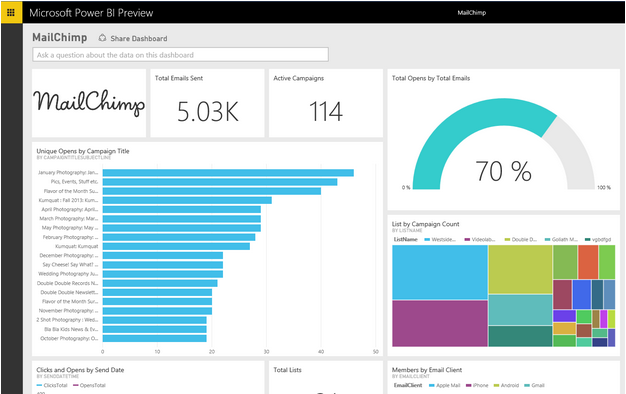Select the large purple treemap block
Screen dimensions: 626x394
click(x=440, y=323)
